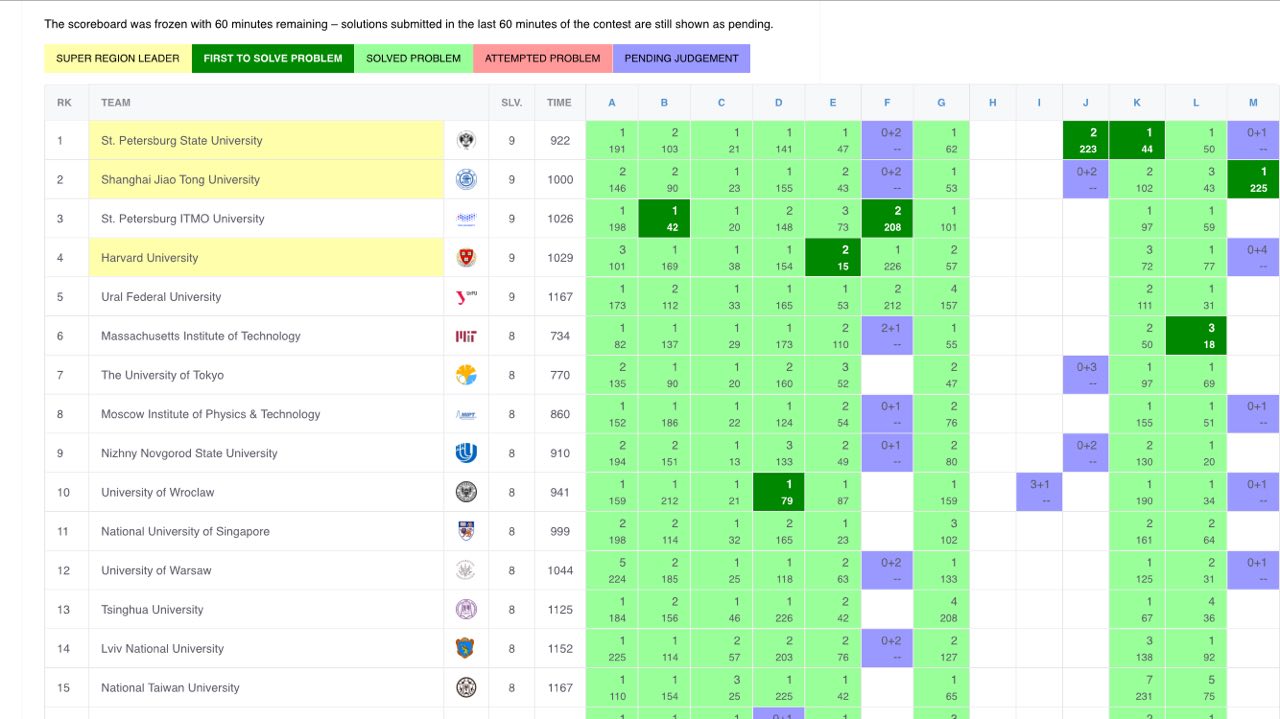
Task: Click the St. Petersburg State University logo icon
Action: pos(466,141)
